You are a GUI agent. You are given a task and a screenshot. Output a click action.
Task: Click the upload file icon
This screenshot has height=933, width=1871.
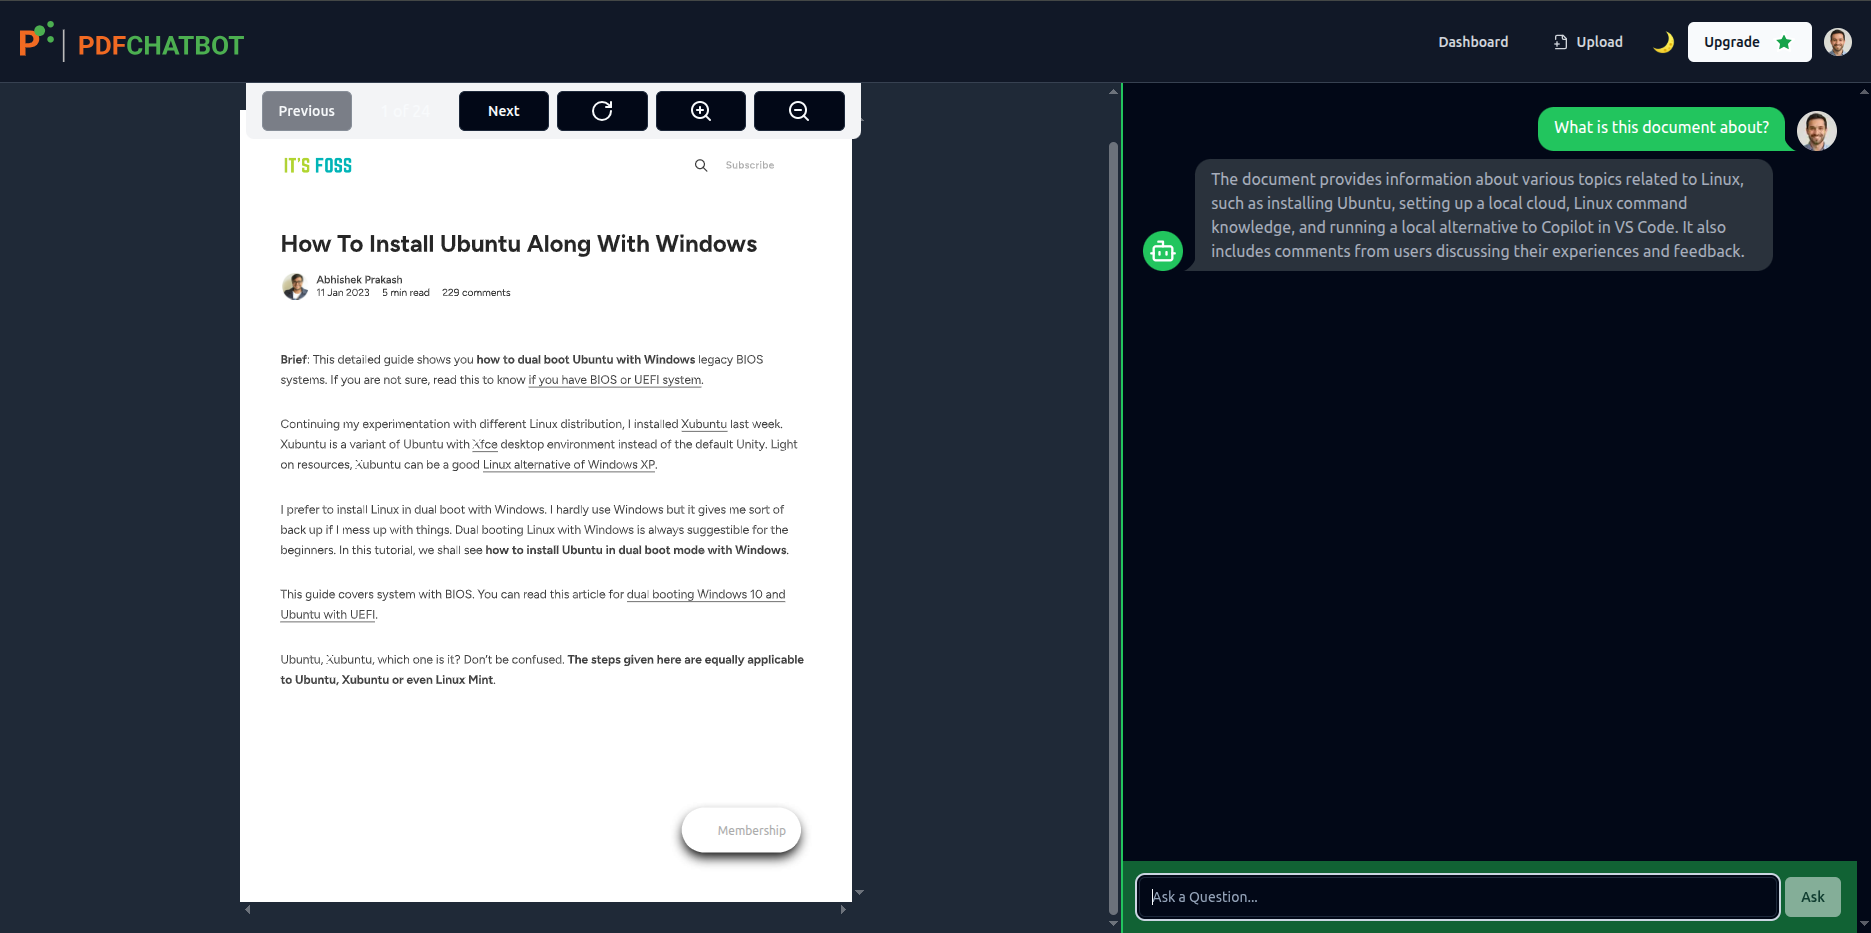click(x=1560, y=42)
